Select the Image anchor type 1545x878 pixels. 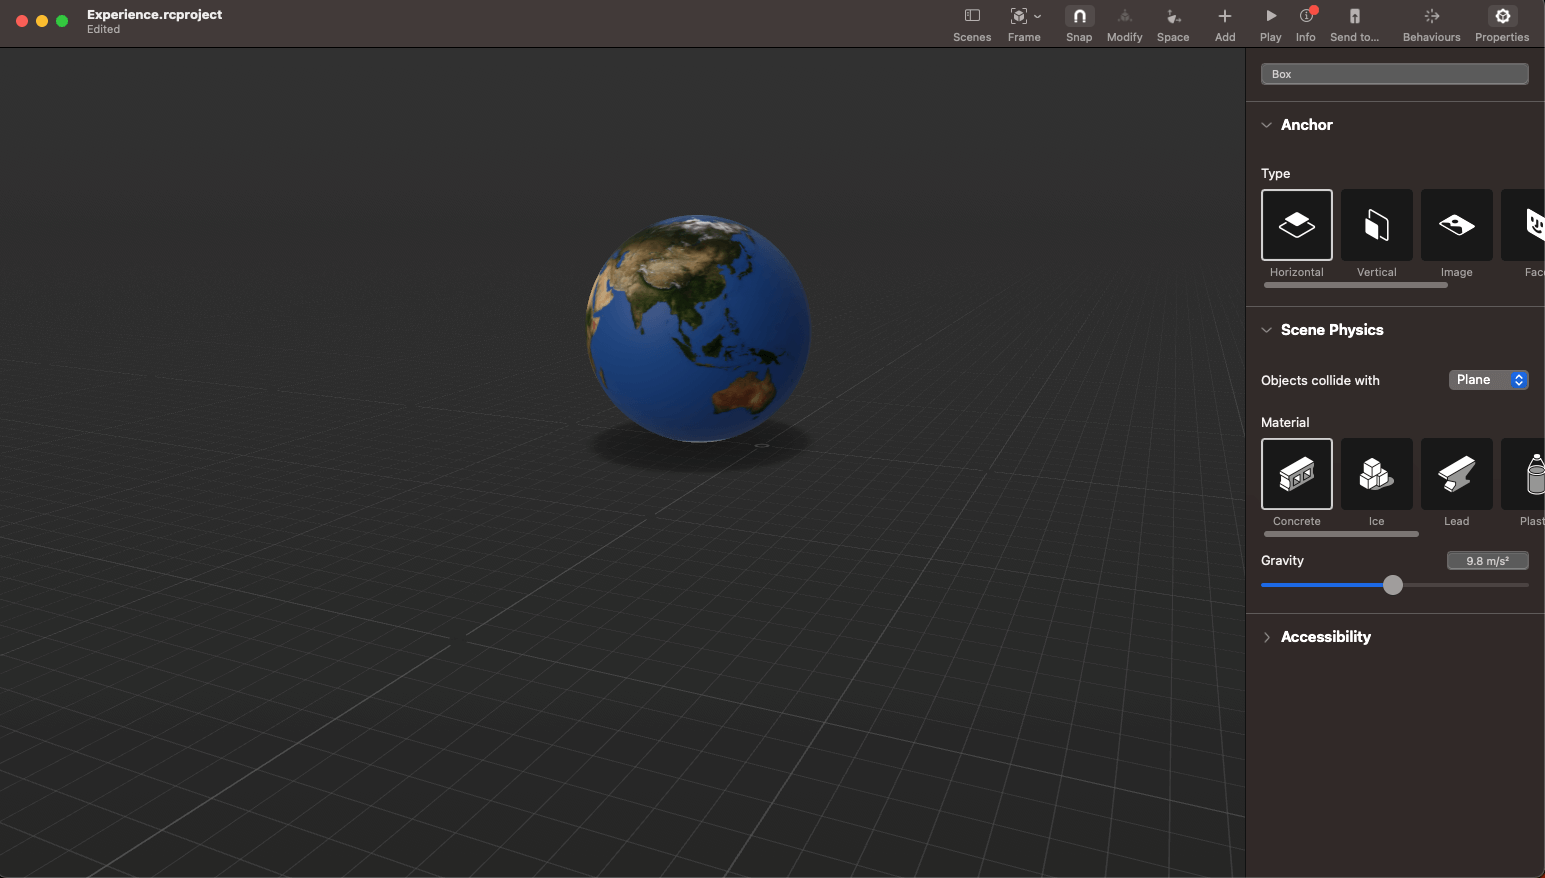1457,225
